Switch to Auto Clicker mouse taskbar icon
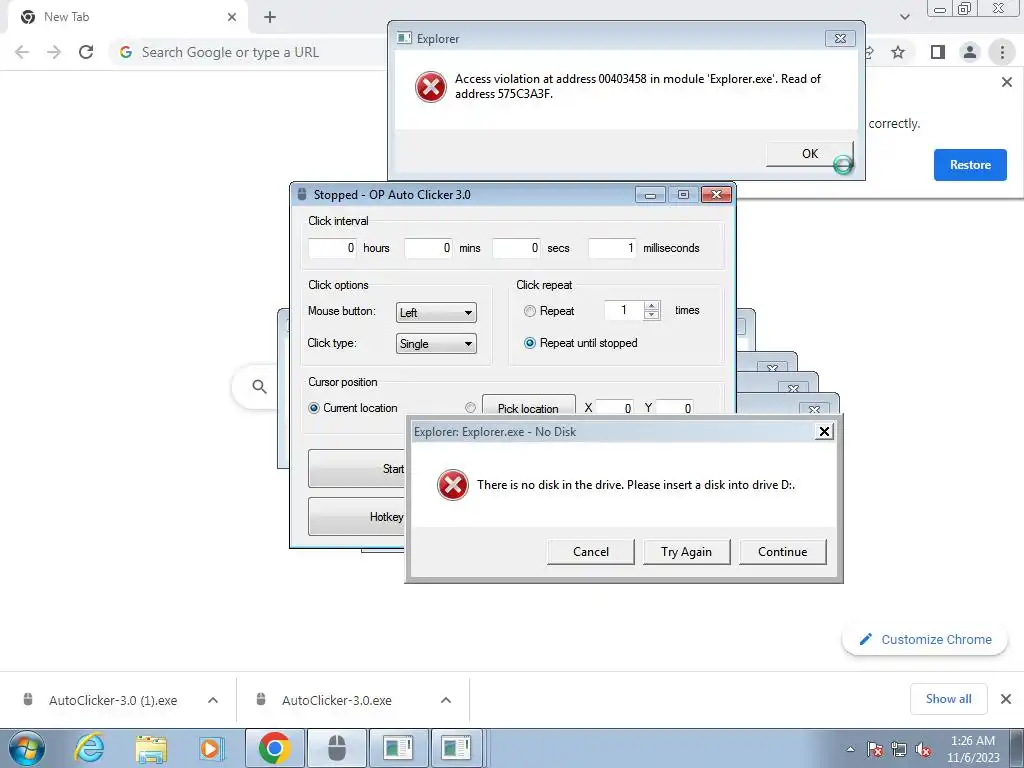 pos(336,748)
